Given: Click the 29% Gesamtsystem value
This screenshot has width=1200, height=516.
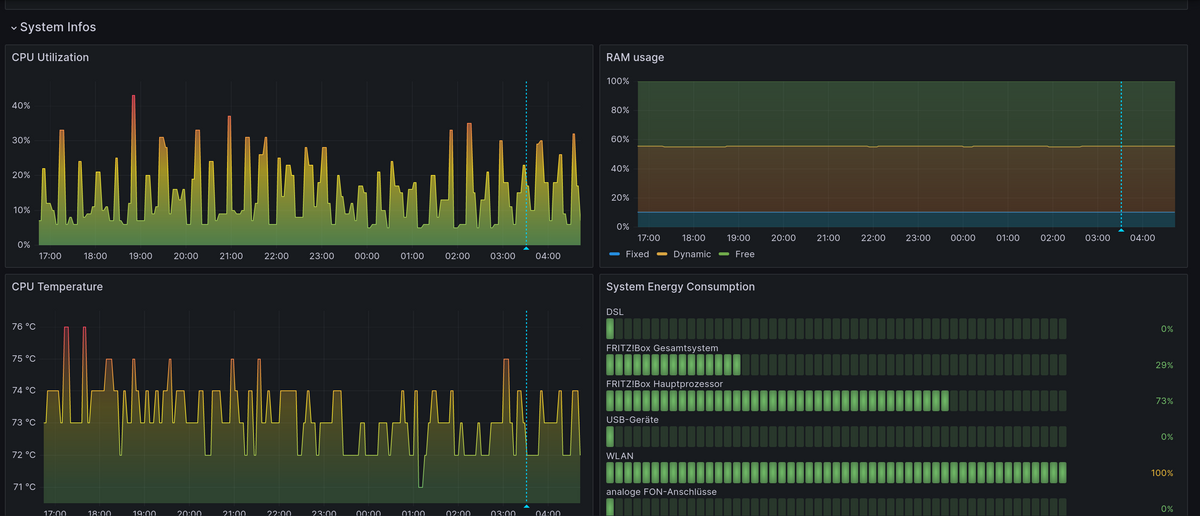Looking at the screenshot, I should (x=1164, y=365).
